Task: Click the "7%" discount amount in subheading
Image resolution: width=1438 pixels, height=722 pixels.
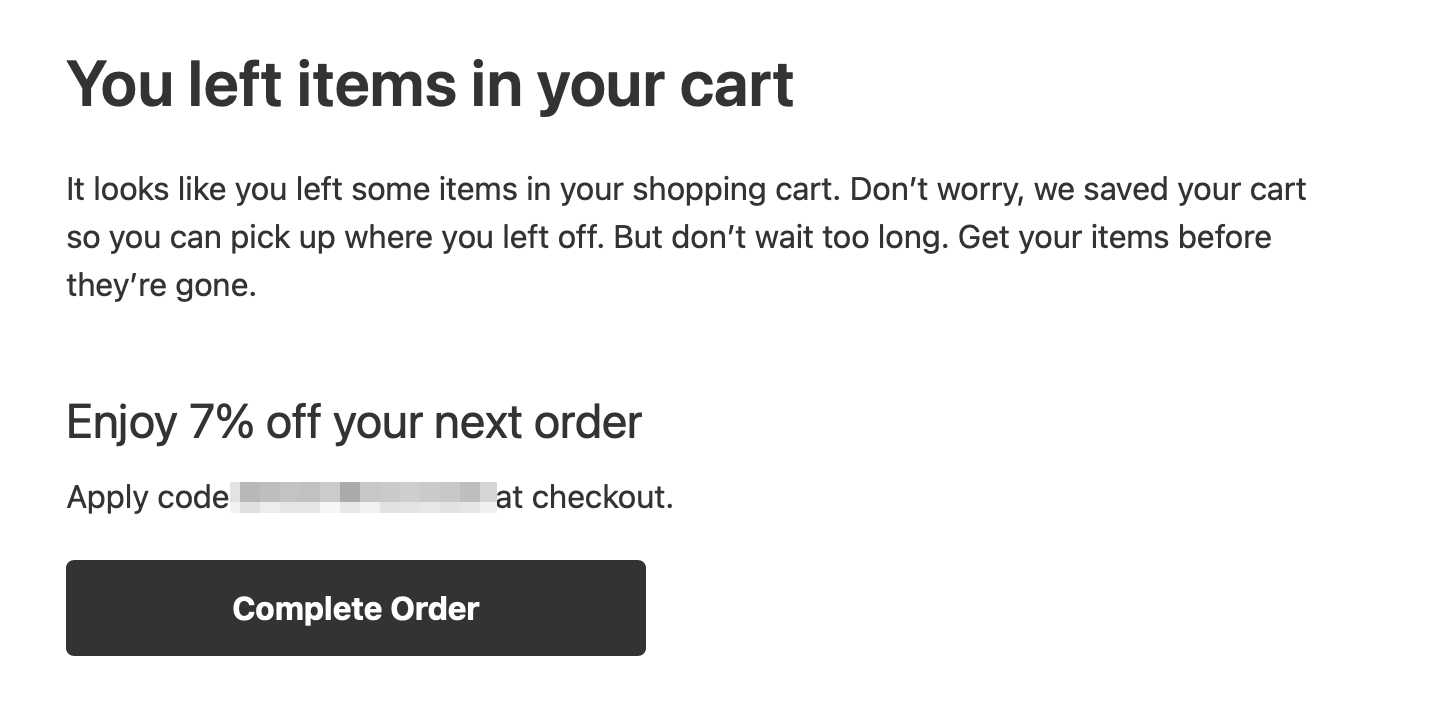Action: [x=221, y=423]
